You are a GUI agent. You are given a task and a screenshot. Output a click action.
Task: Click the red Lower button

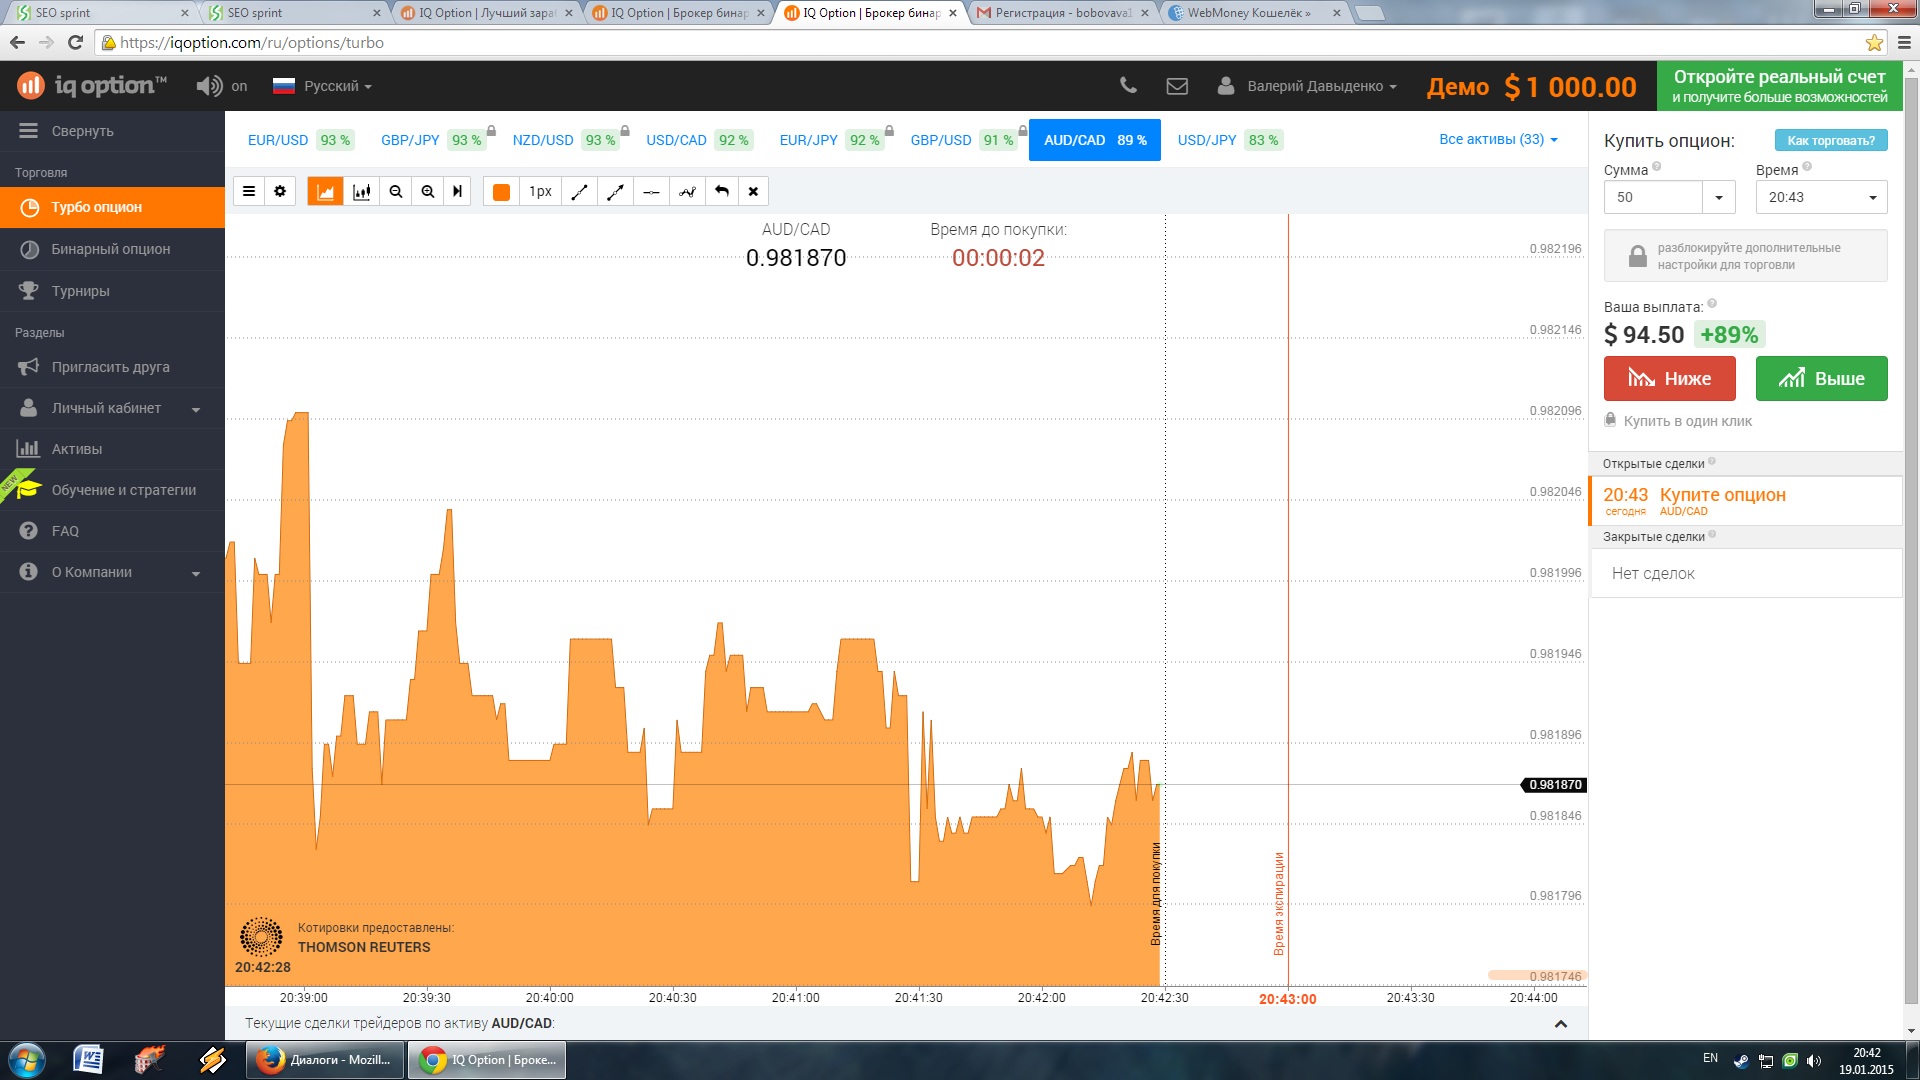pyautogui.click(x=1669, y=379)
